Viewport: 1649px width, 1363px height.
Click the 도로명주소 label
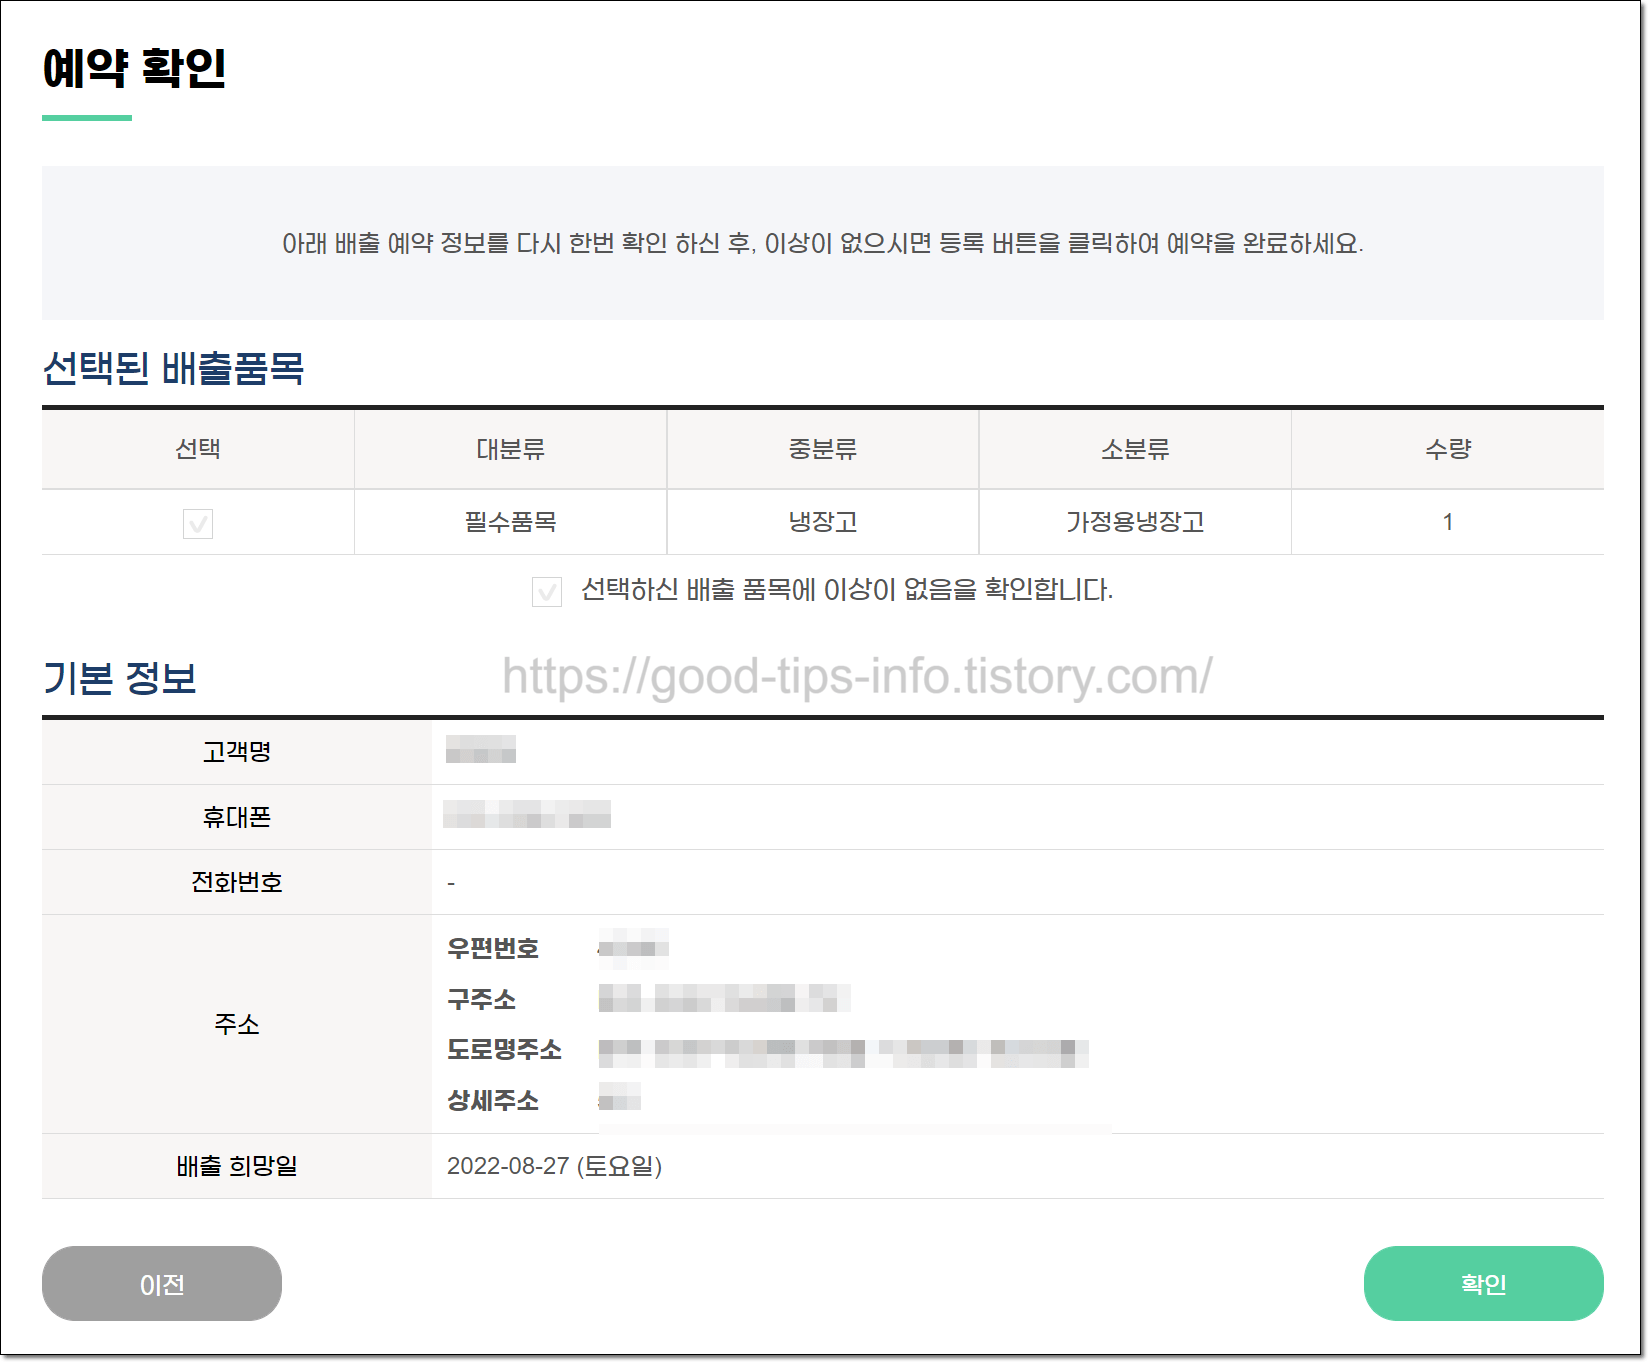[505, 1050]
